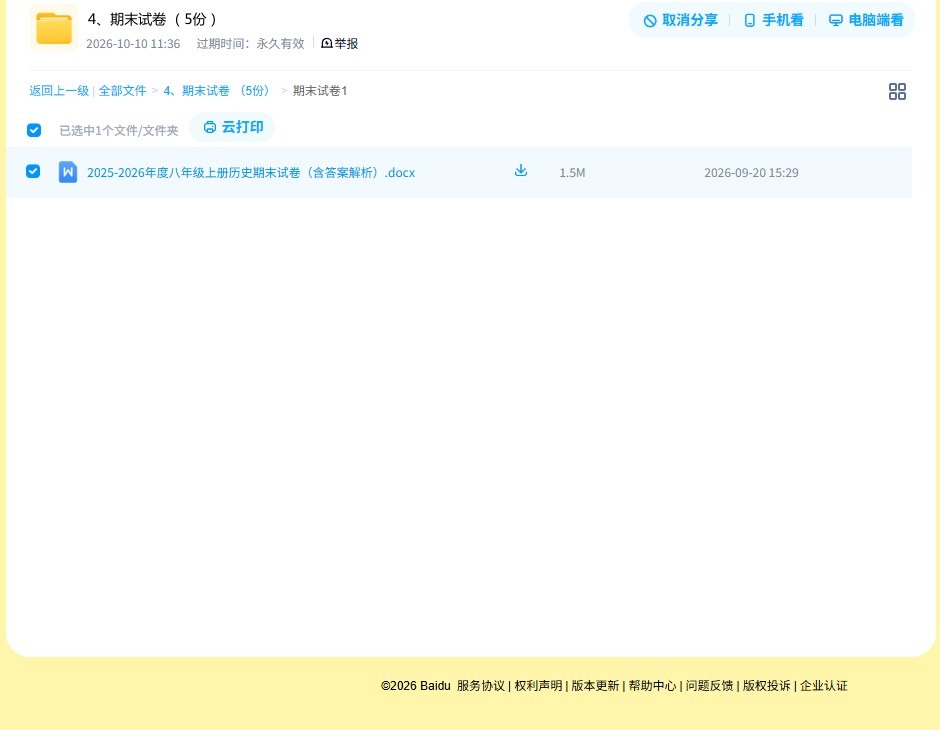Cancel sharing with 取消分享 button
This screenshot has width=940, height=730.
(x=680, y=20)
